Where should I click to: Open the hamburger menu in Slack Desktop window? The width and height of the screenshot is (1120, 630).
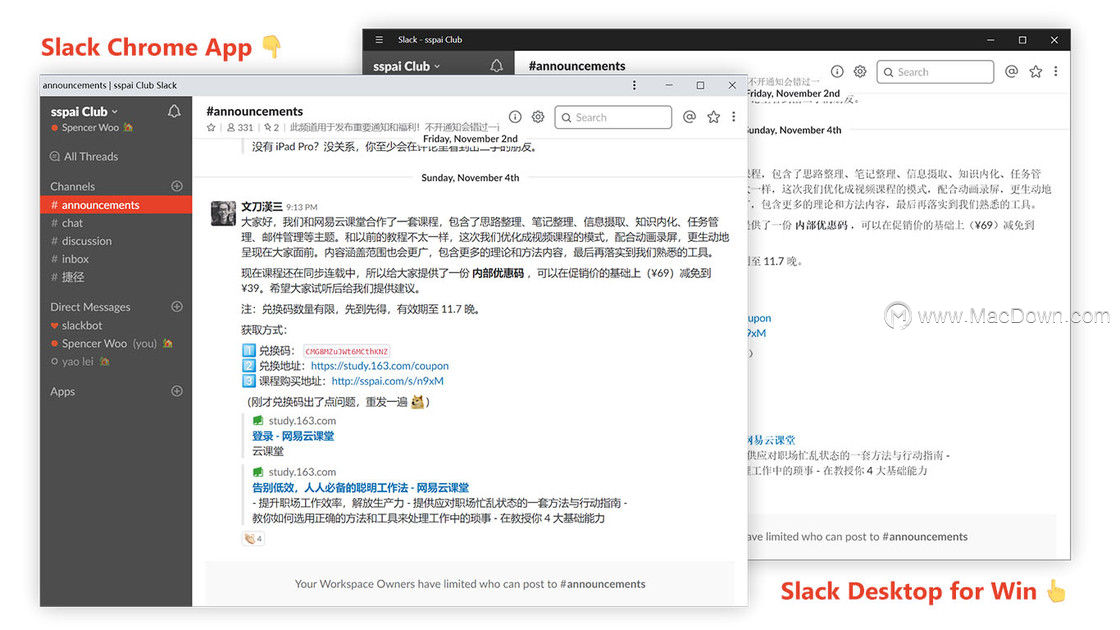click(379, 40)
